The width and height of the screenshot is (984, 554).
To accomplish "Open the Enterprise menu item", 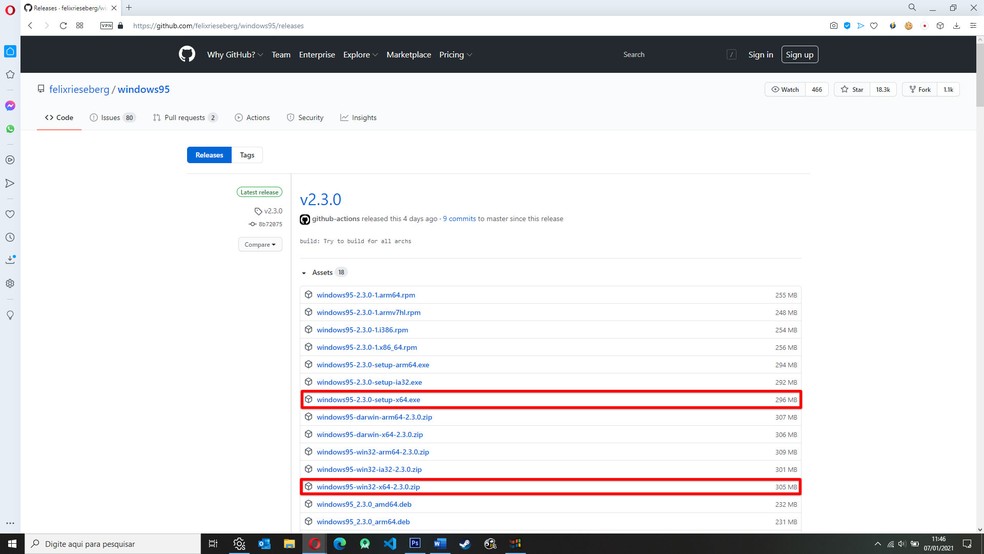I will 317,55.
